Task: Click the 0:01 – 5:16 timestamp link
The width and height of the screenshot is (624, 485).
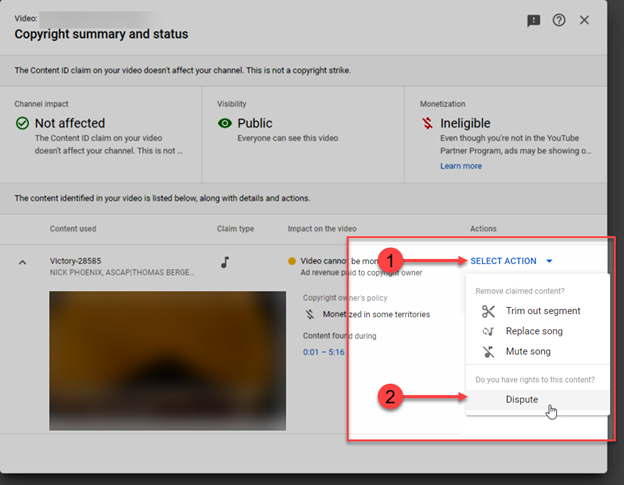Action: tap(323, 352)
